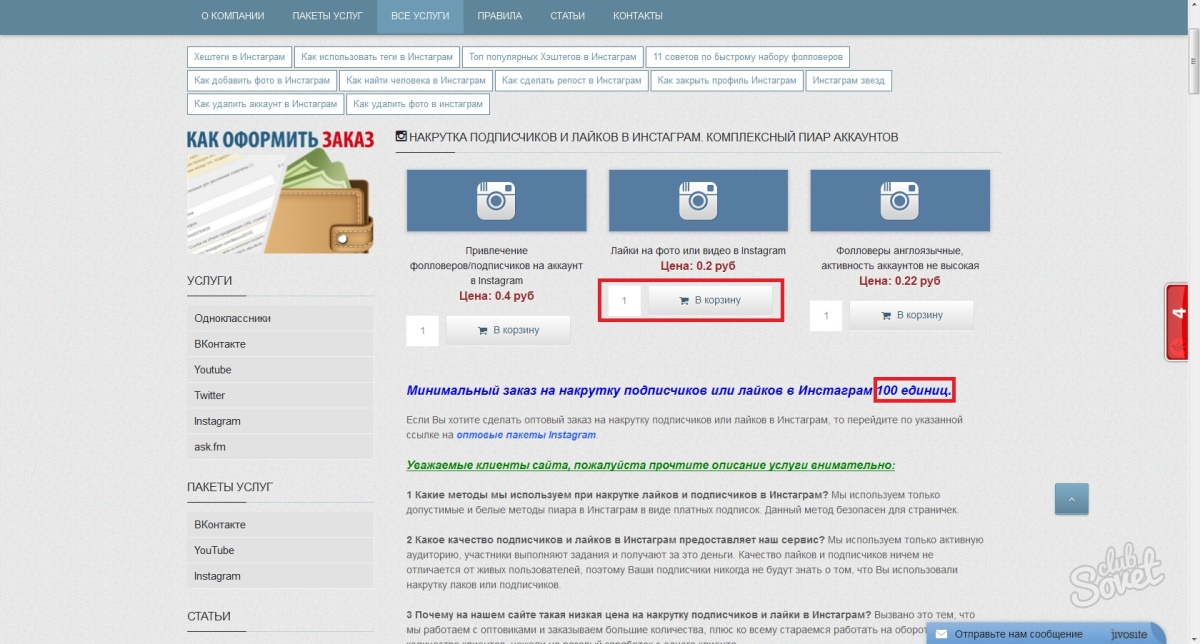Select 'Twitter' in Услуги sidebar

[280, 395]
